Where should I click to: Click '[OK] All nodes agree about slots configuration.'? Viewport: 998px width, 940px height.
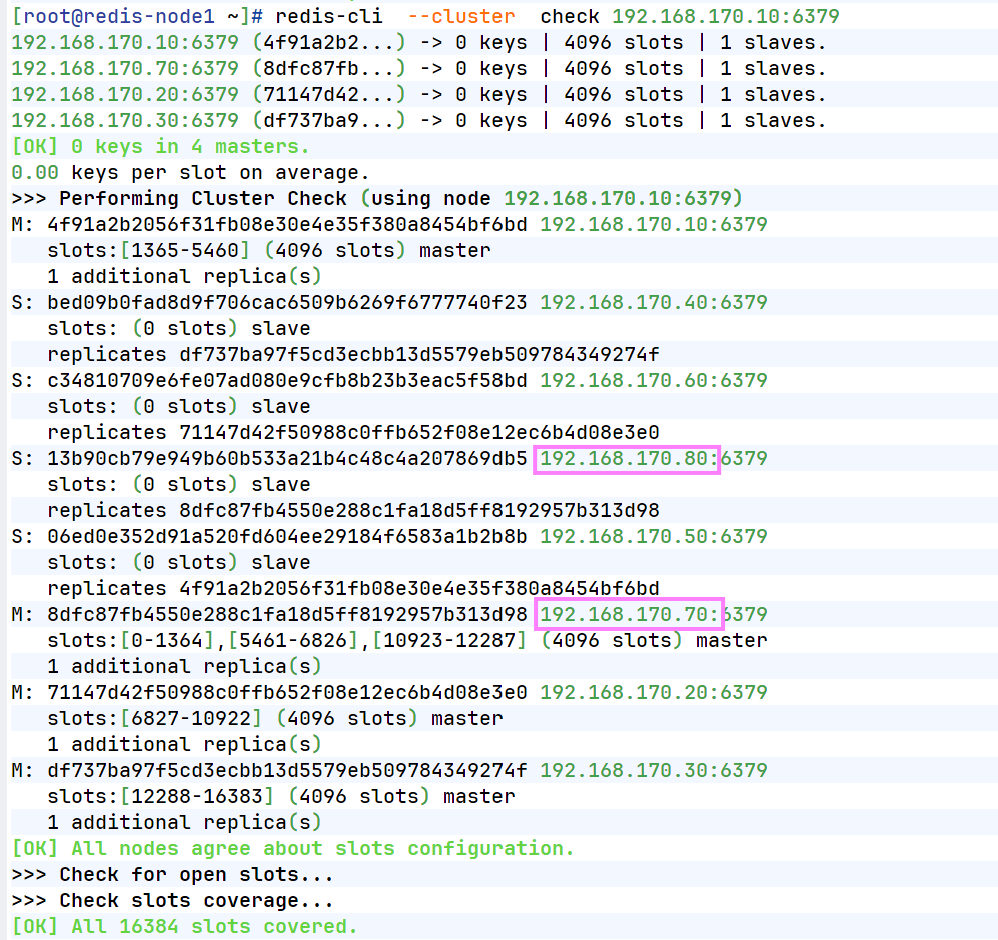point(293,849)
